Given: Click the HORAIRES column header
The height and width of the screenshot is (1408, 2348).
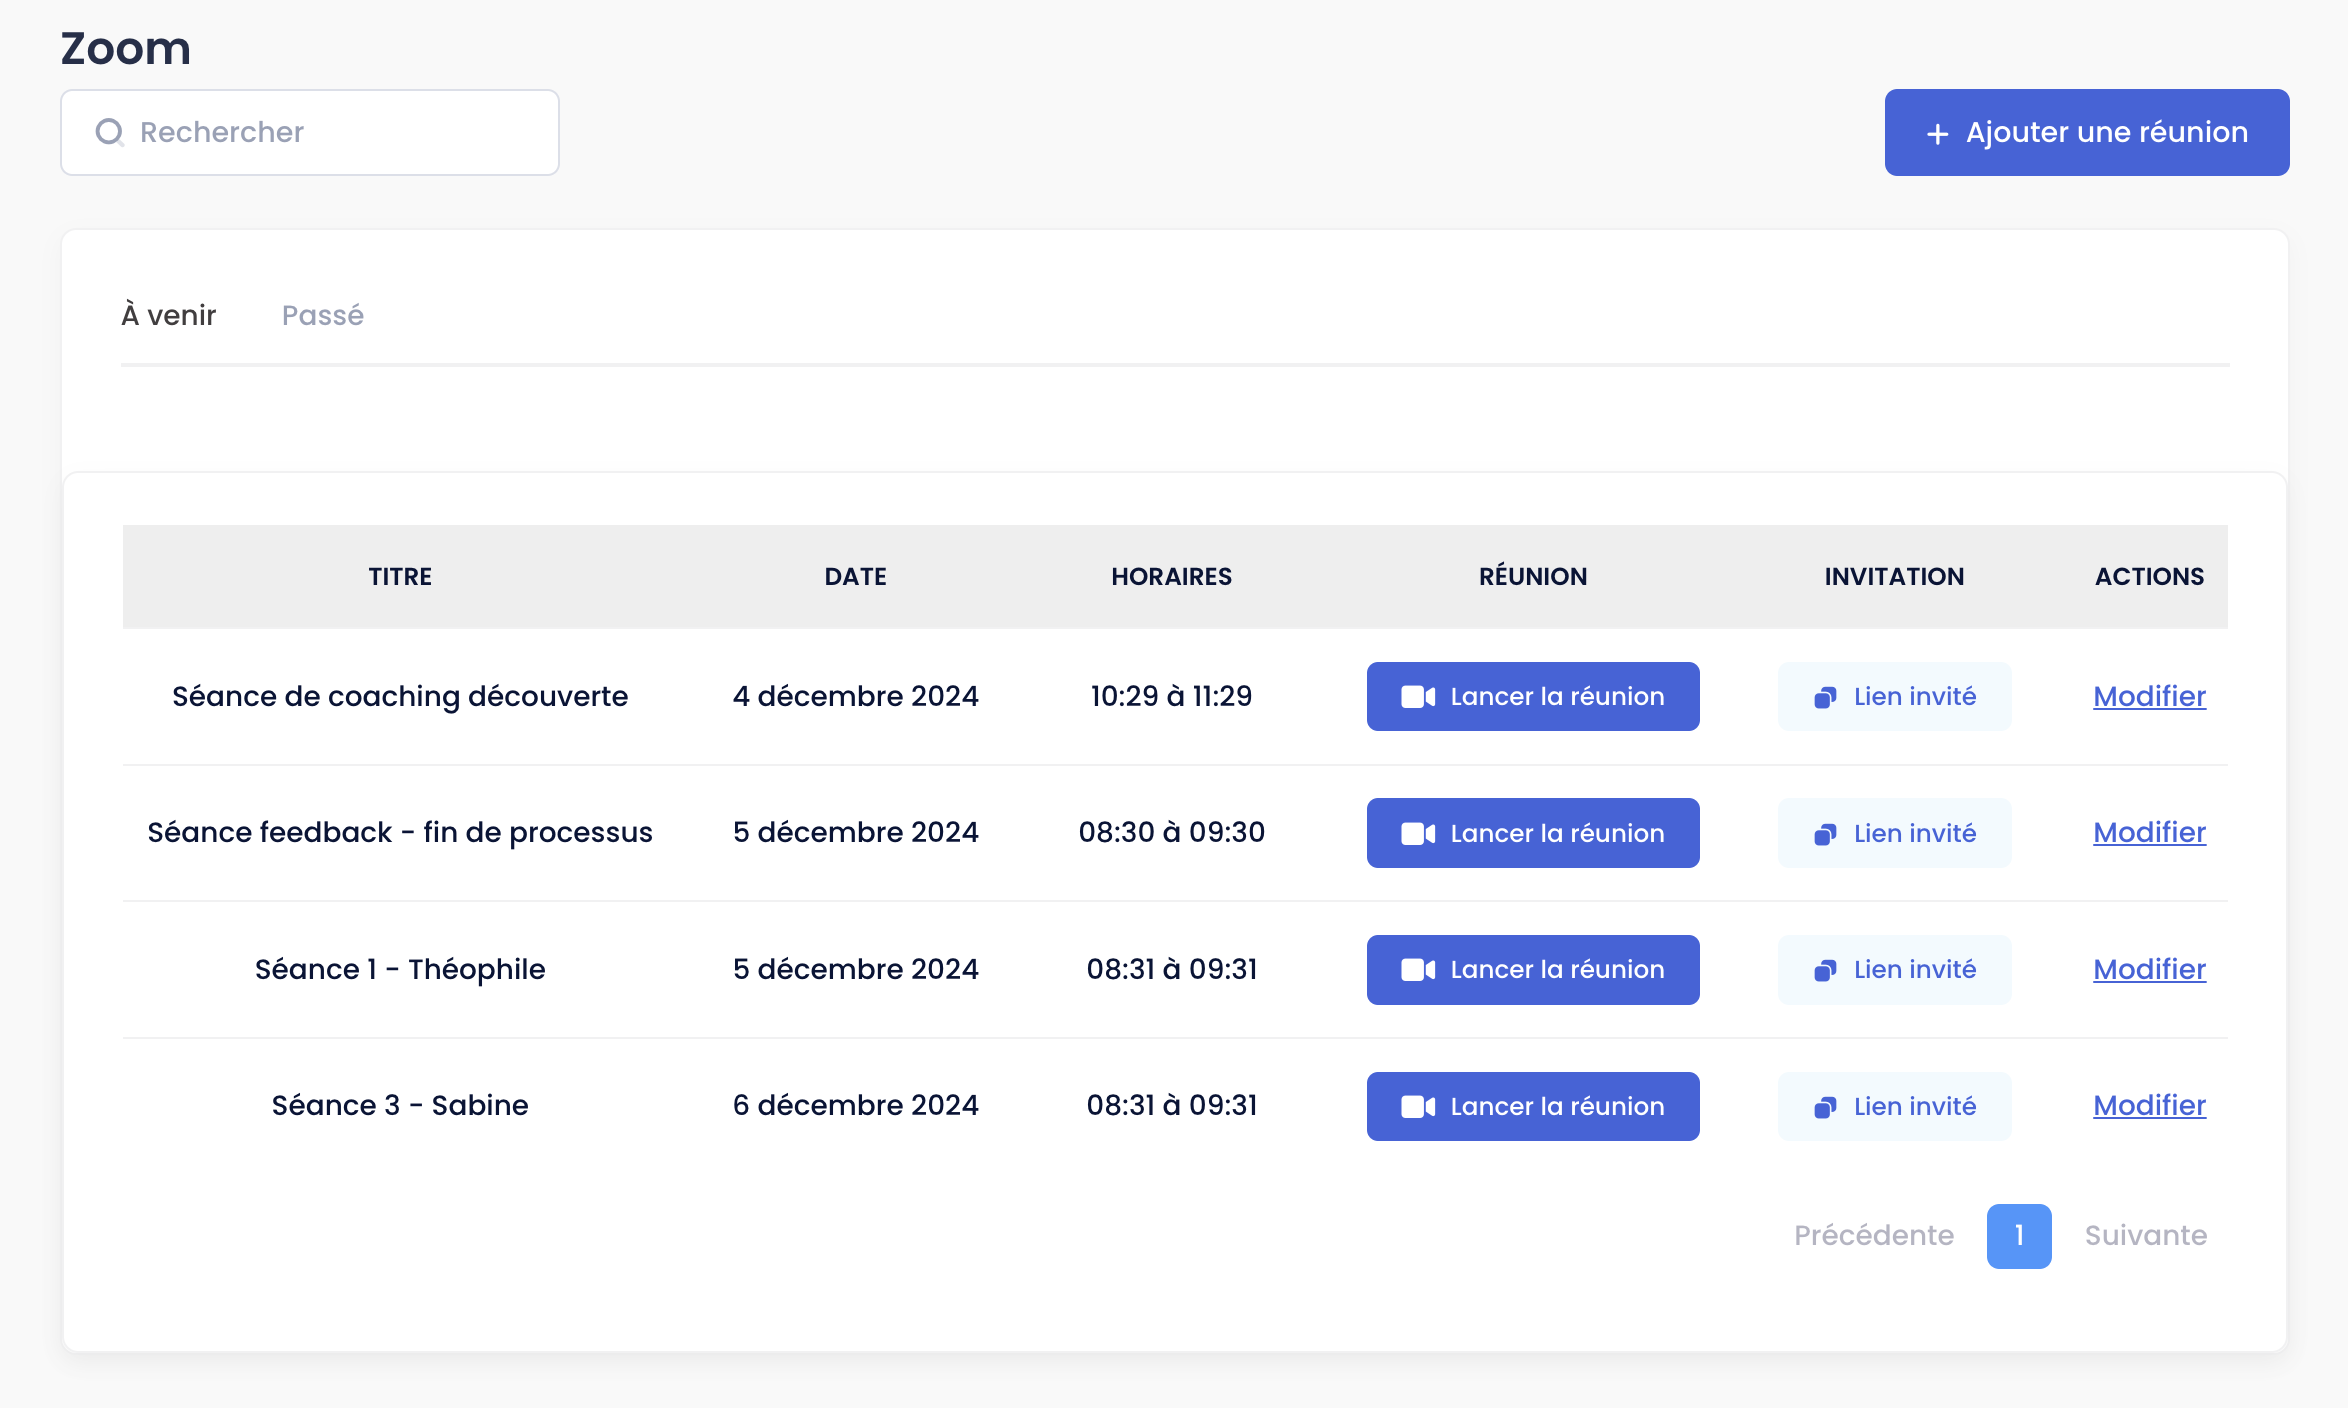Looking at the screenshot, I should [1171, 576].
